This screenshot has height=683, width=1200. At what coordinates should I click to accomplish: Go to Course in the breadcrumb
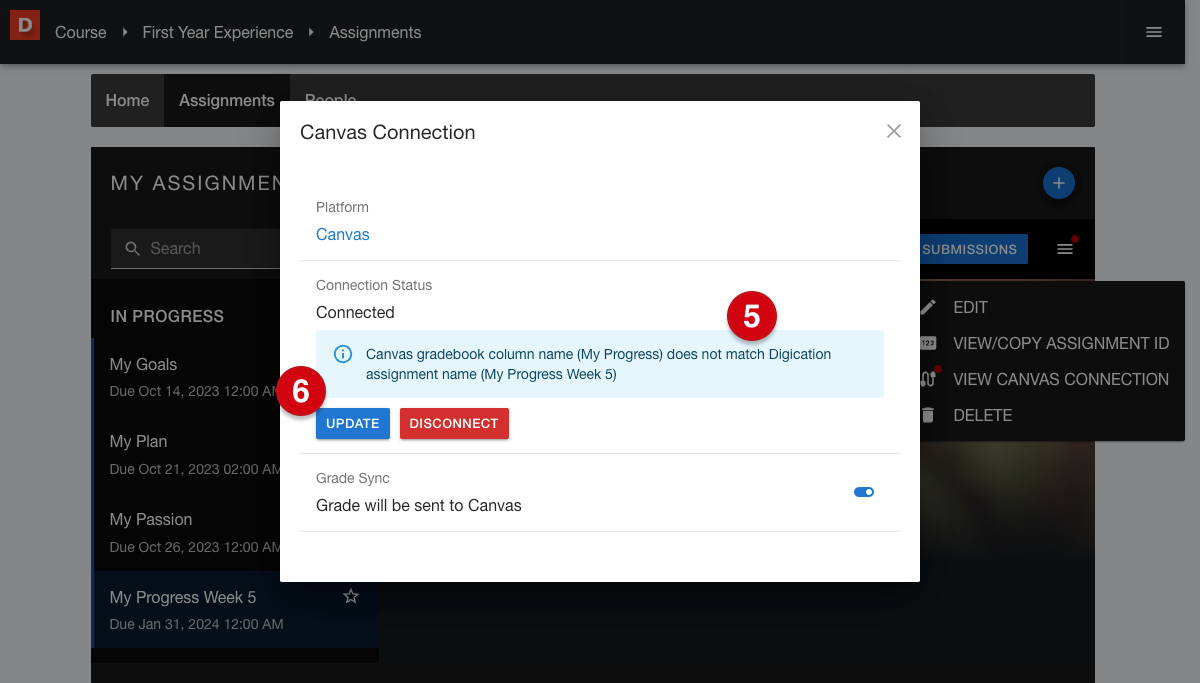coord(81,32)
